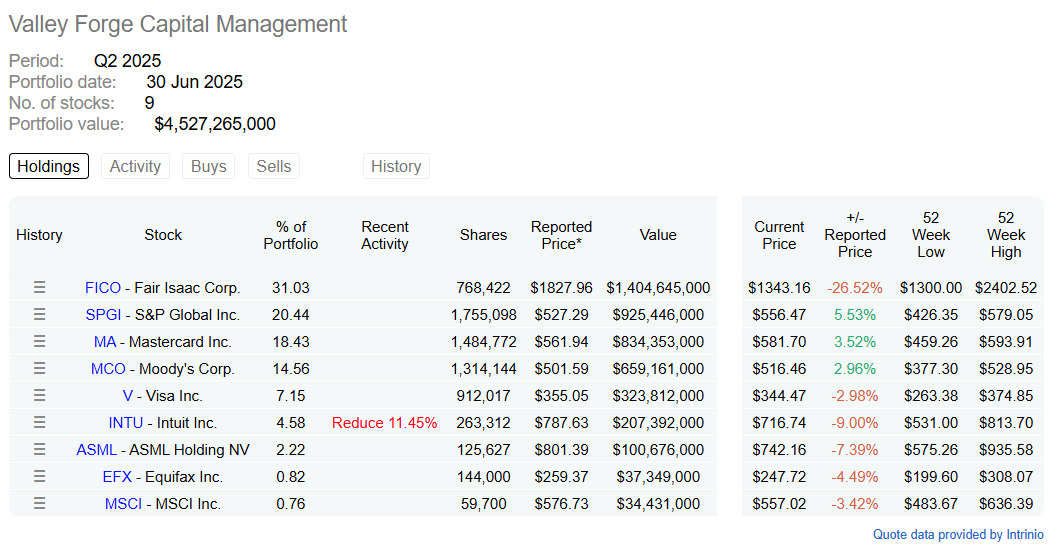This screenshot has height=547, width=1057.
Task: Open the History tab
Action: tap(396, 166)
